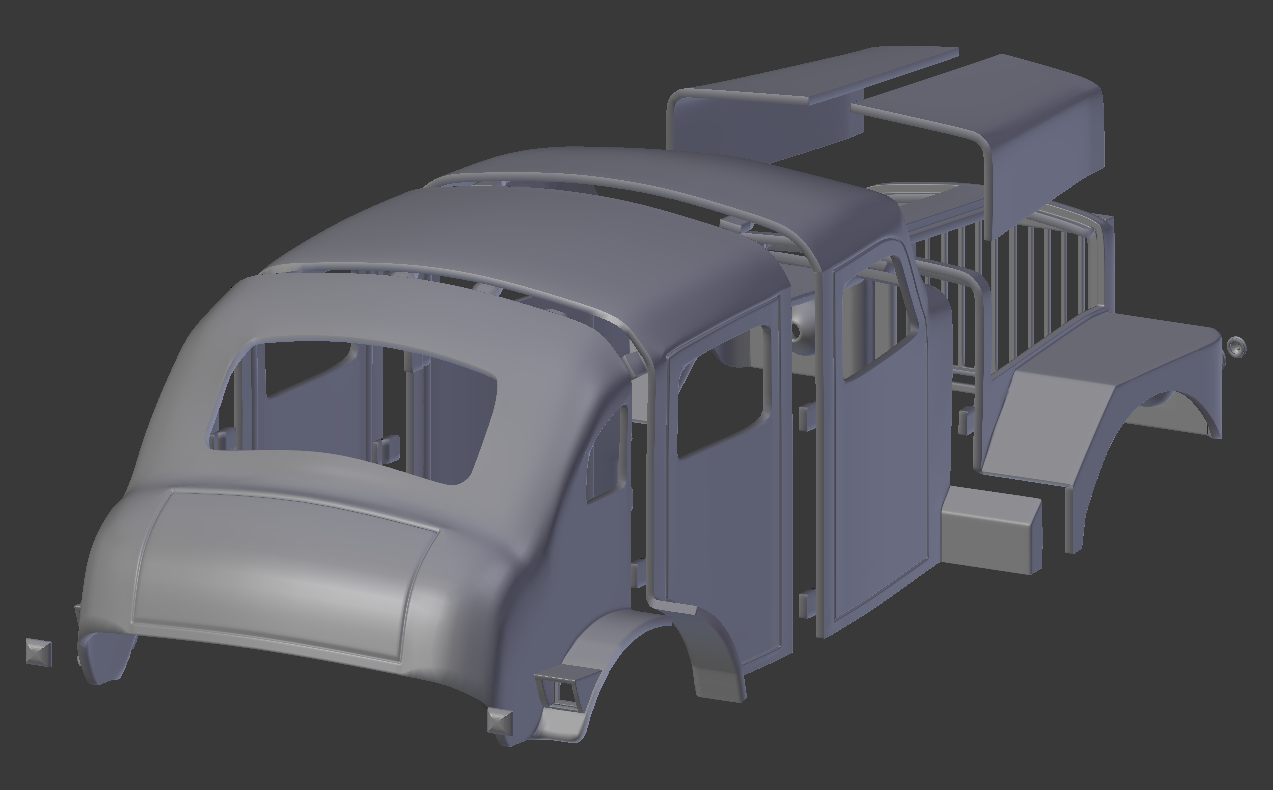The width and height of the screenshot is (1273, 790).
Task: Click the cylindrical fitting near the door top
Action: click(800, 330)
